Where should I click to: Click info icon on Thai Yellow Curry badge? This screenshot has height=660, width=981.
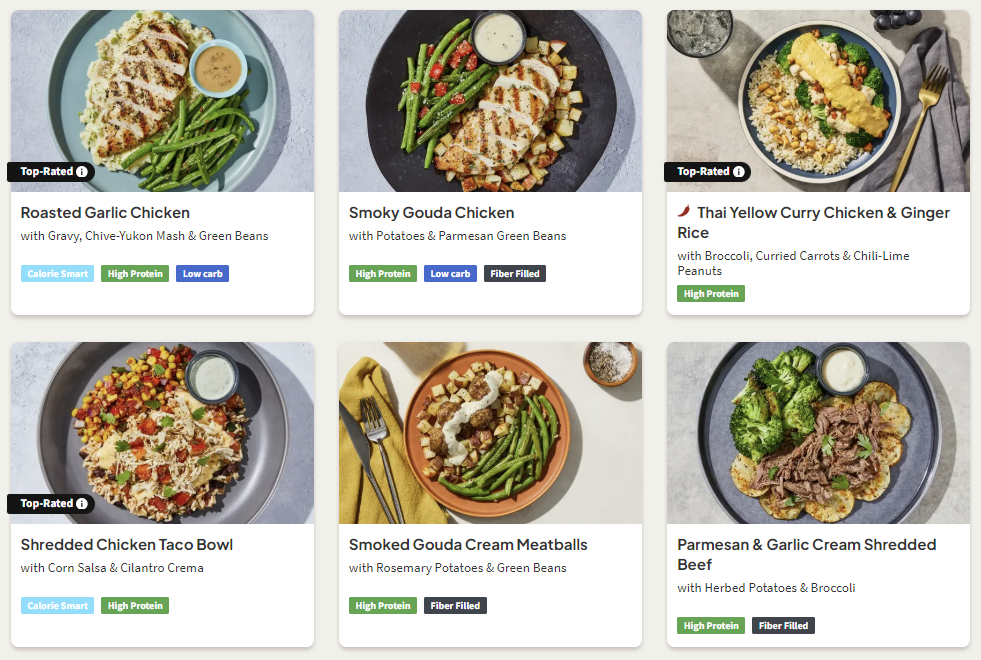point(739,172)
